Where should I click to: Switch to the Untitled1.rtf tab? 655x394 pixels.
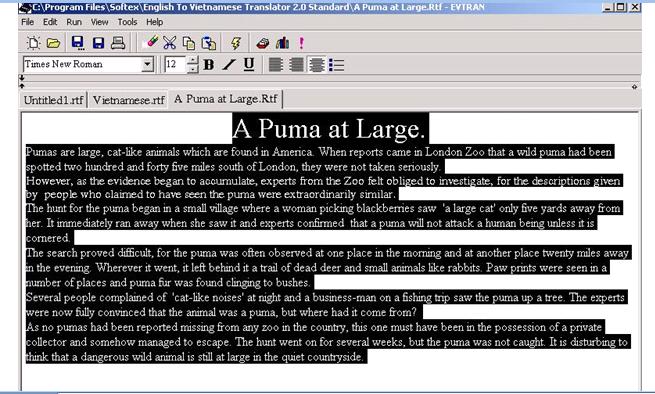[x=53, y=100]
